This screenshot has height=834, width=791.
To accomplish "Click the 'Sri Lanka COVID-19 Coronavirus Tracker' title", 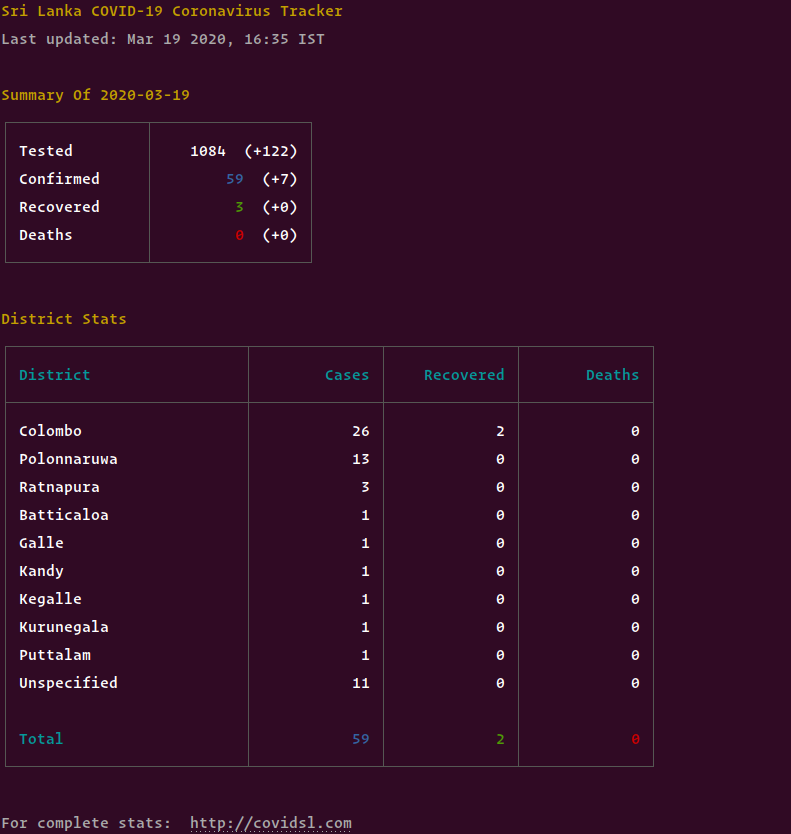I will coord(172,11).
